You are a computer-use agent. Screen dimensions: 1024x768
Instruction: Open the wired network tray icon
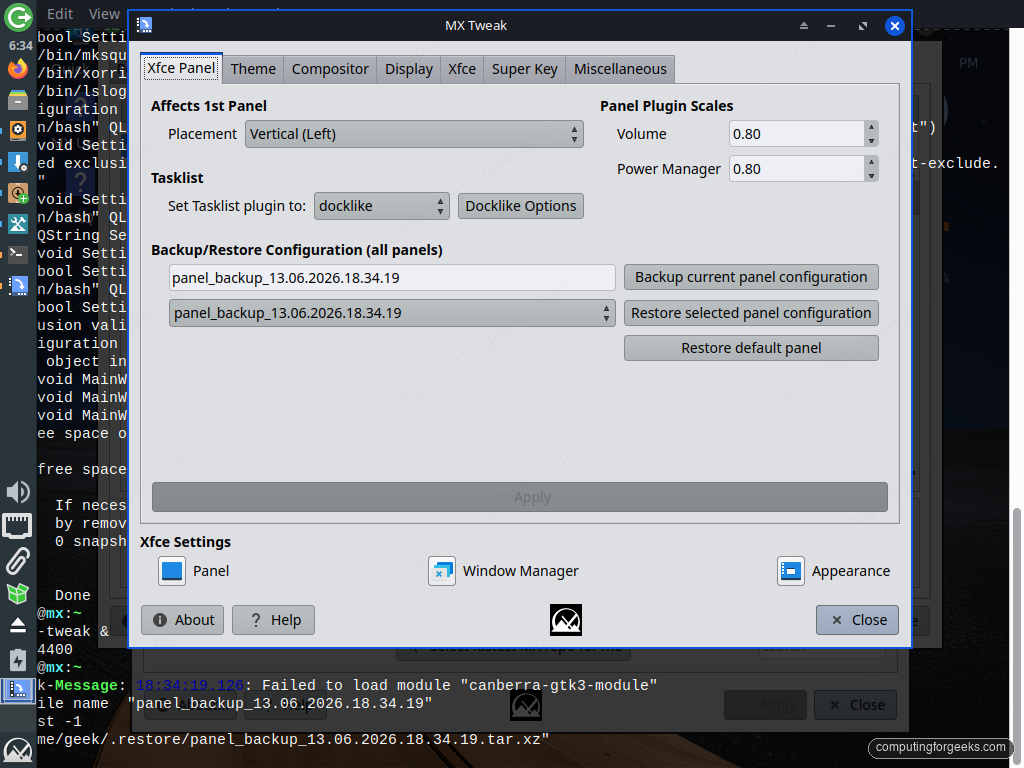click(18, 526)
